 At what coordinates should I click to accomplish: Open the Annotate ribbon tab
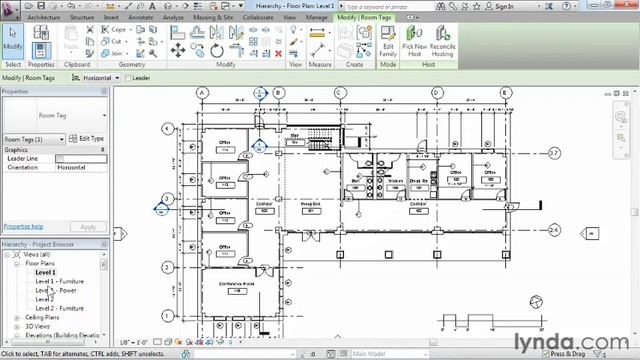[x=140, y=18]
